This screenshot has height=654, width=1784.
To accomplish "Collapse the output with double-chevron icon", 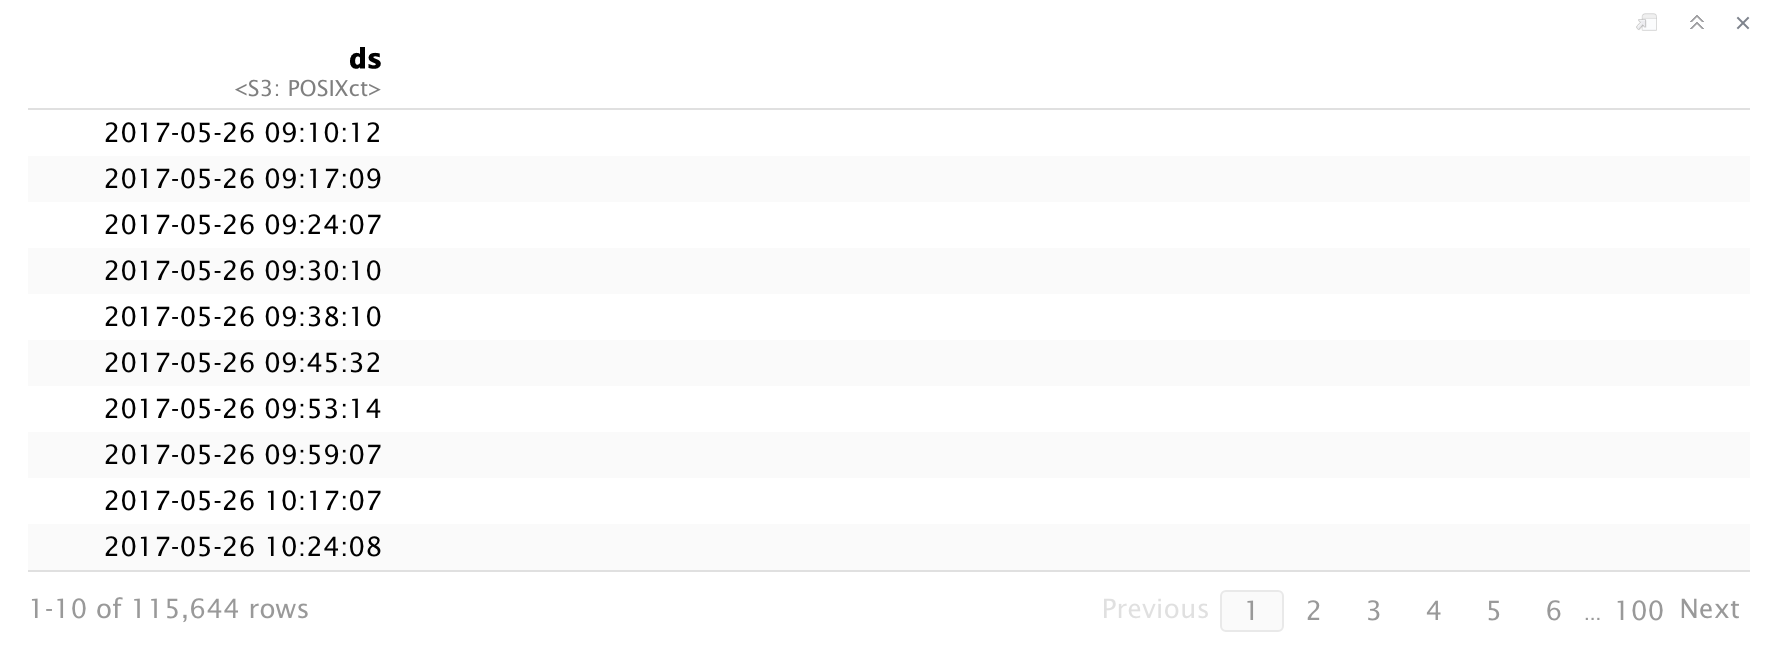I will click(x=1696, y=23).
